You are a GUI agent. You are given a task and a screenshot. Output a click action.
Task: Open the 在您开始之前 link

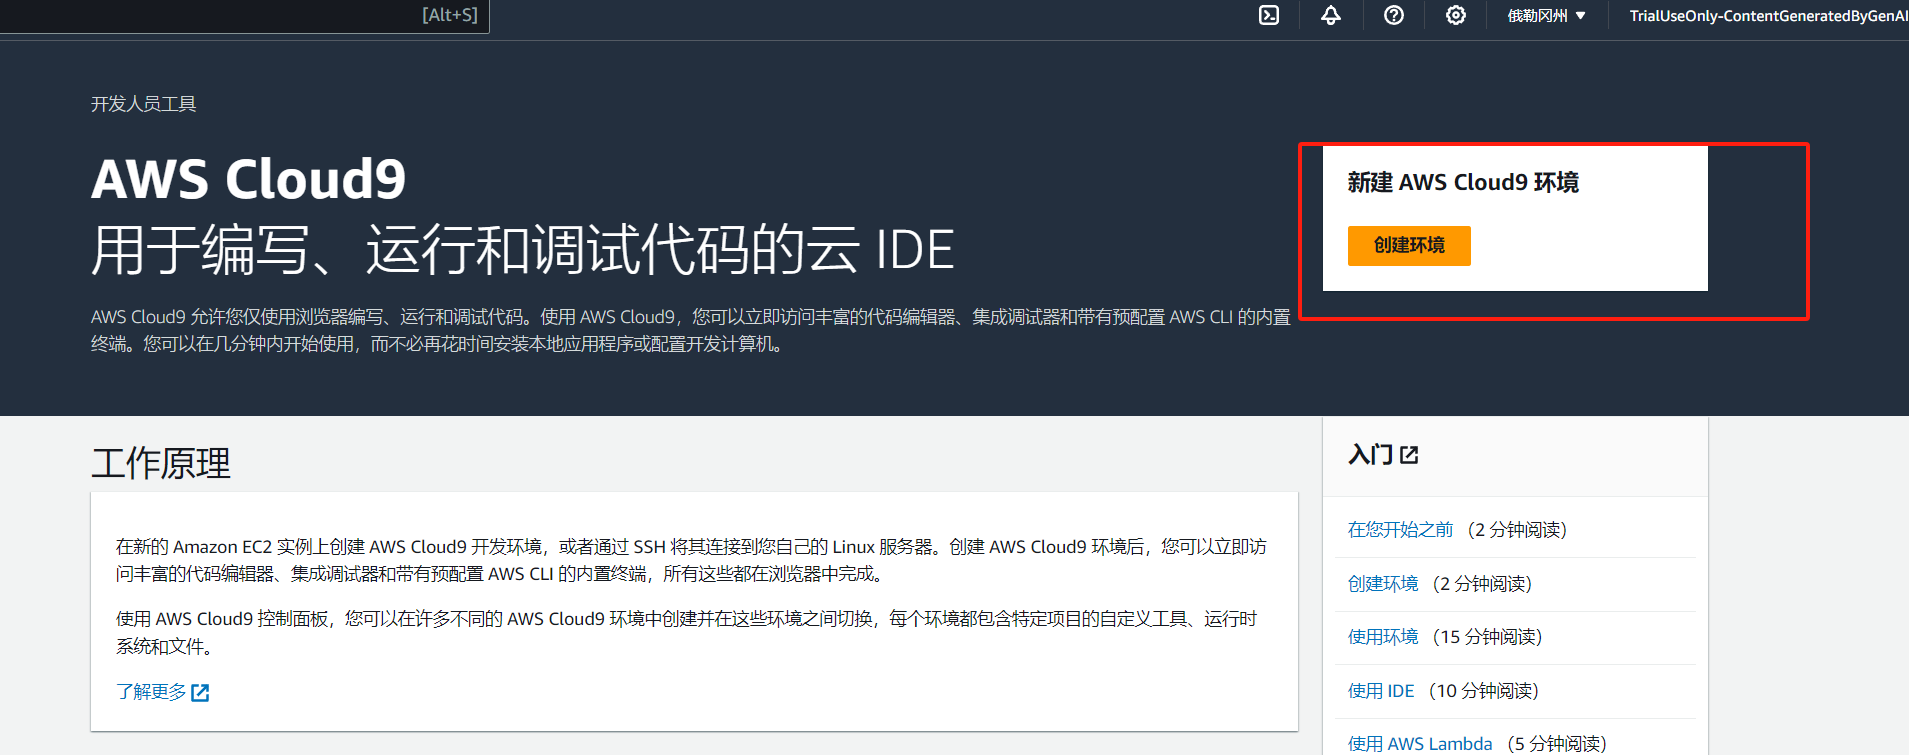1400,529
